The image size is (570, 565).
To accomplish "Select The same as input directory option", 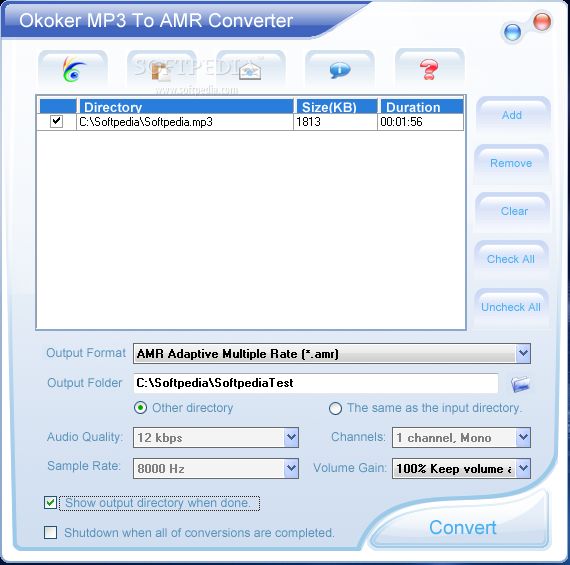I will click(x=335, y=408).
